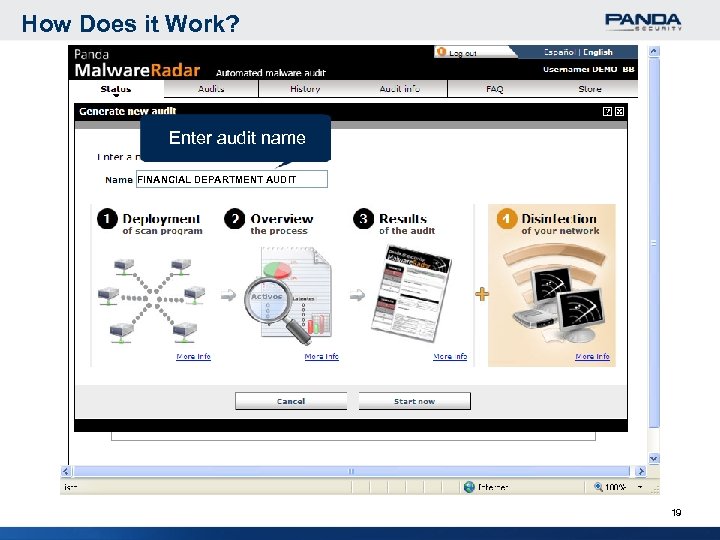This screenshot has height=540, width=720.
Task: Click the 'Automated malware audit' text
Action: click(x=270, y=73)
